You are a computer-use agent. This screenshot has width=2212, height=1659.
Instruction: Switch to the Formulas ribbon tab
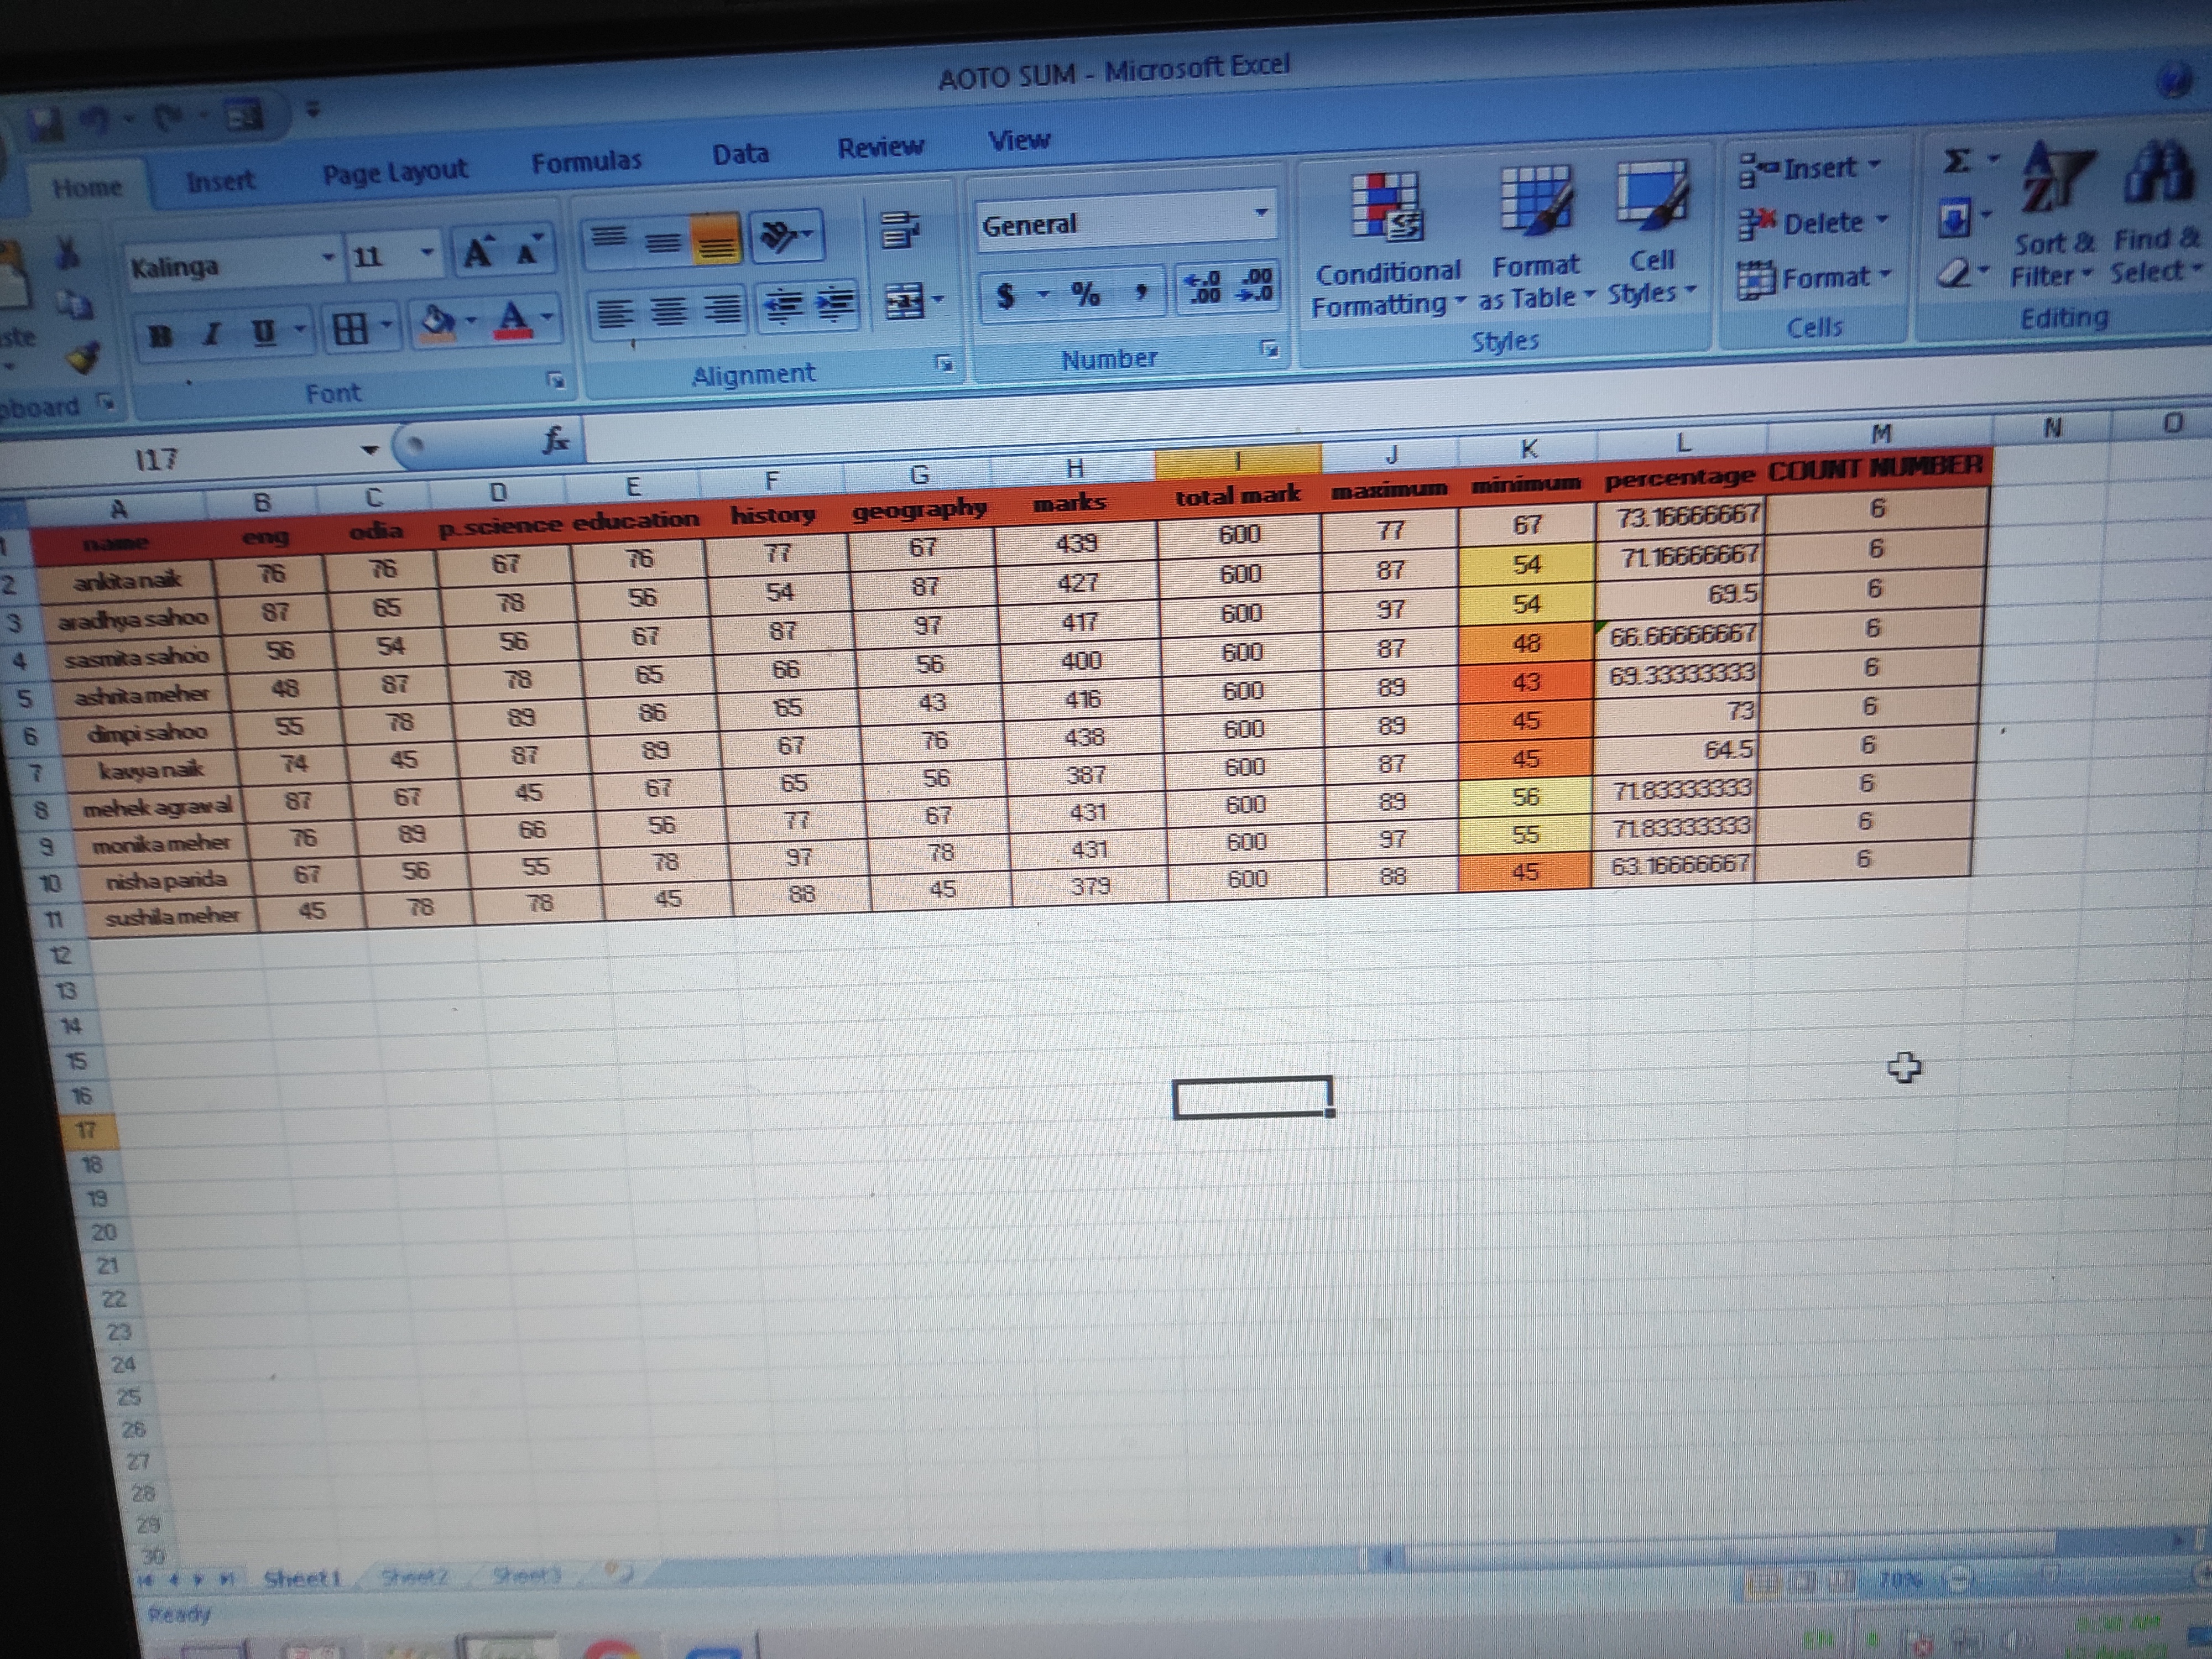point(586,162)
